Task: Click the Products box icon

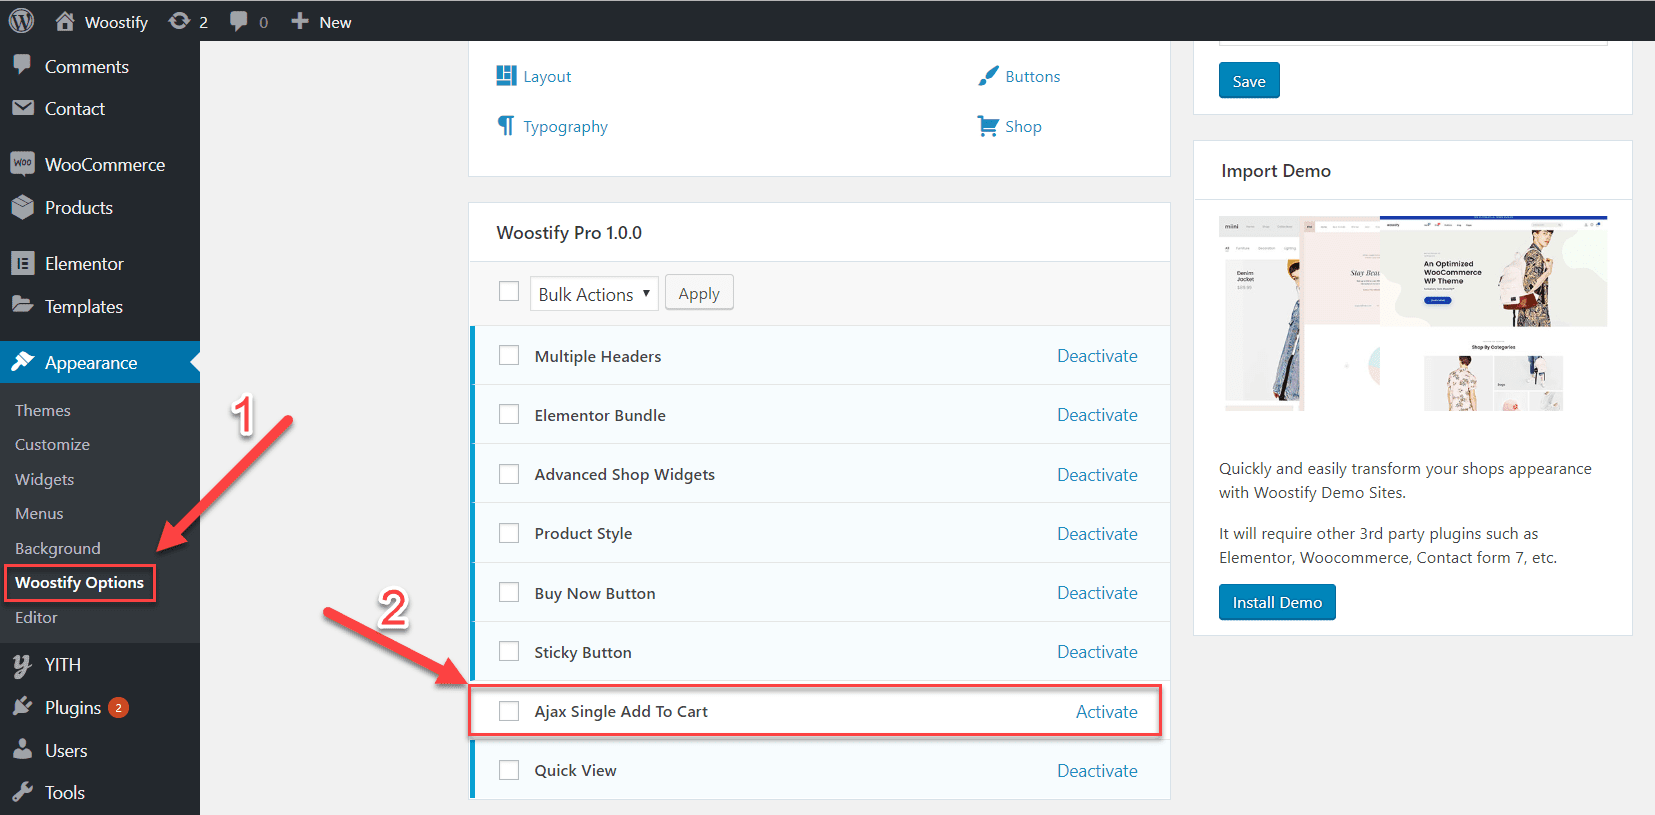Action: click(x=23, y=207)
